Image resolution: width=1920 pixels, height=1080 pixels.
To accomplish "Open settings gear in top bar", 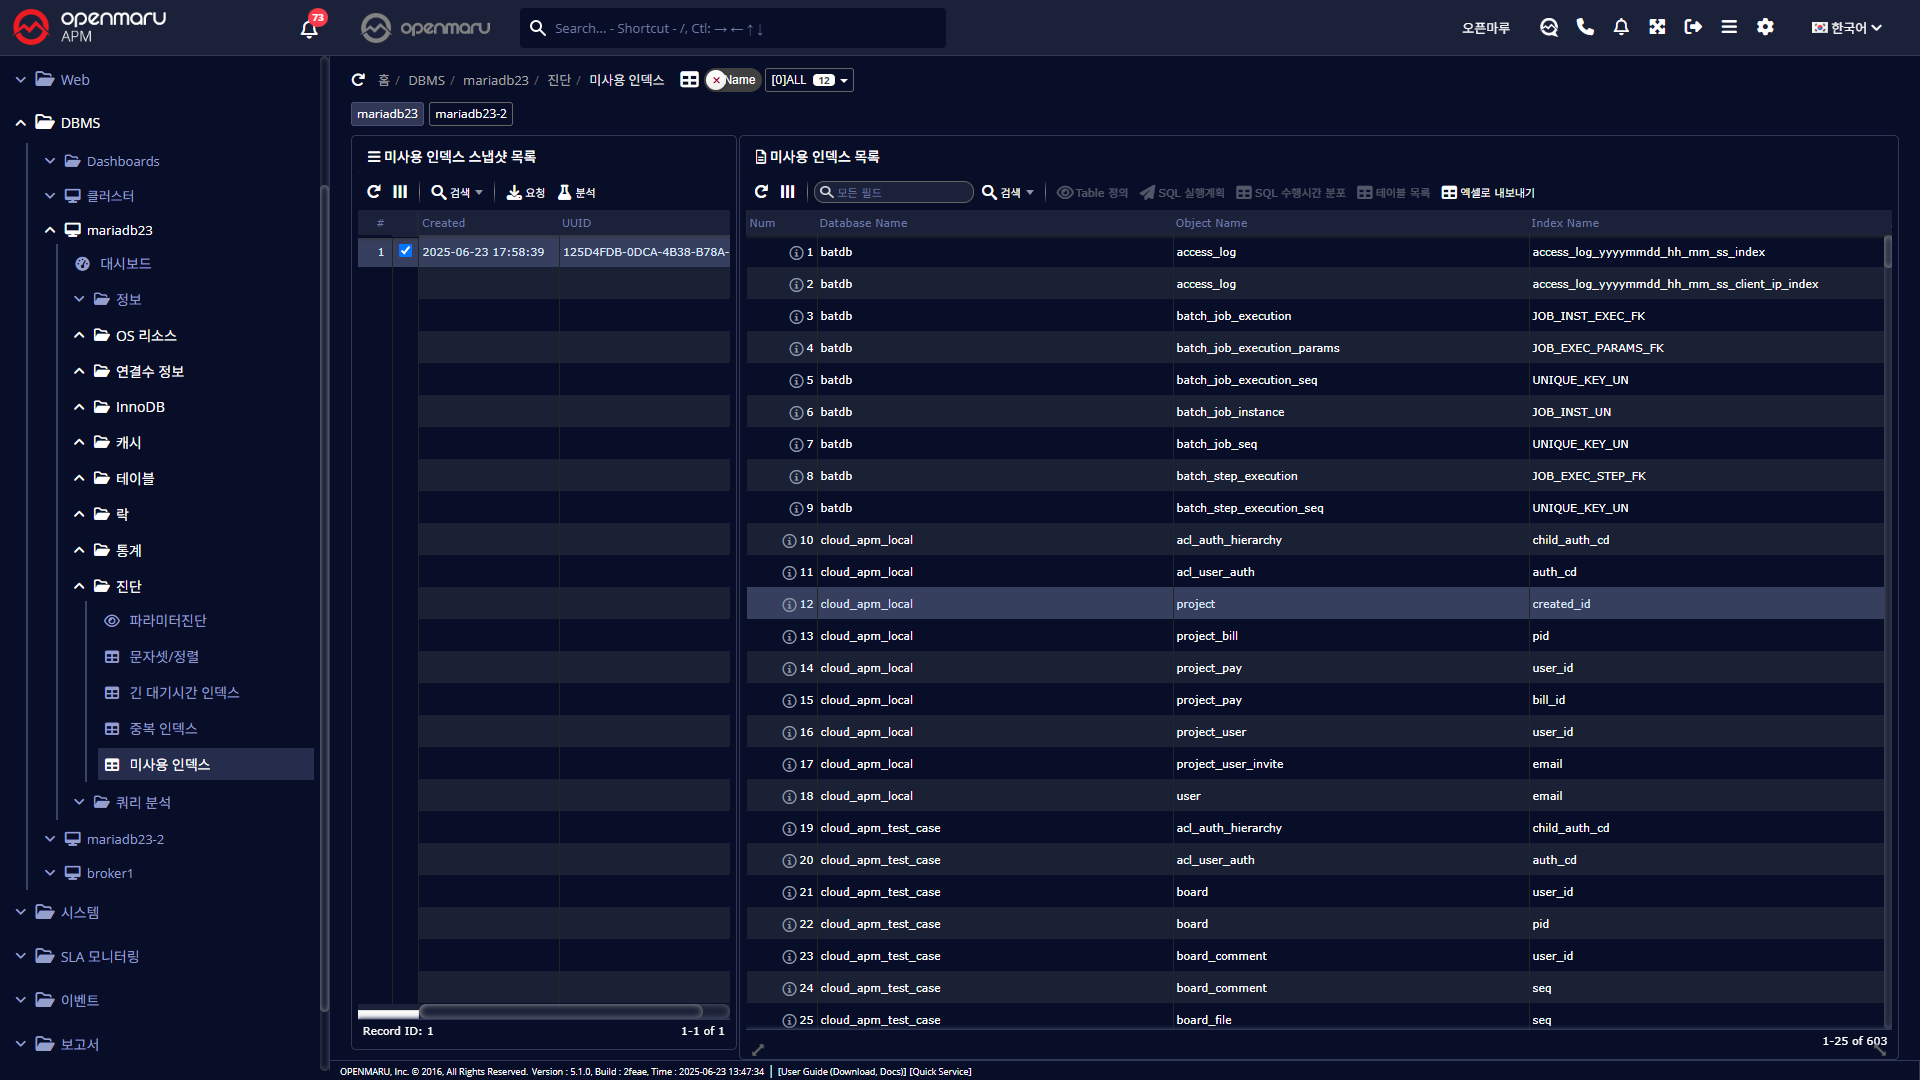I will point(1765,27).
